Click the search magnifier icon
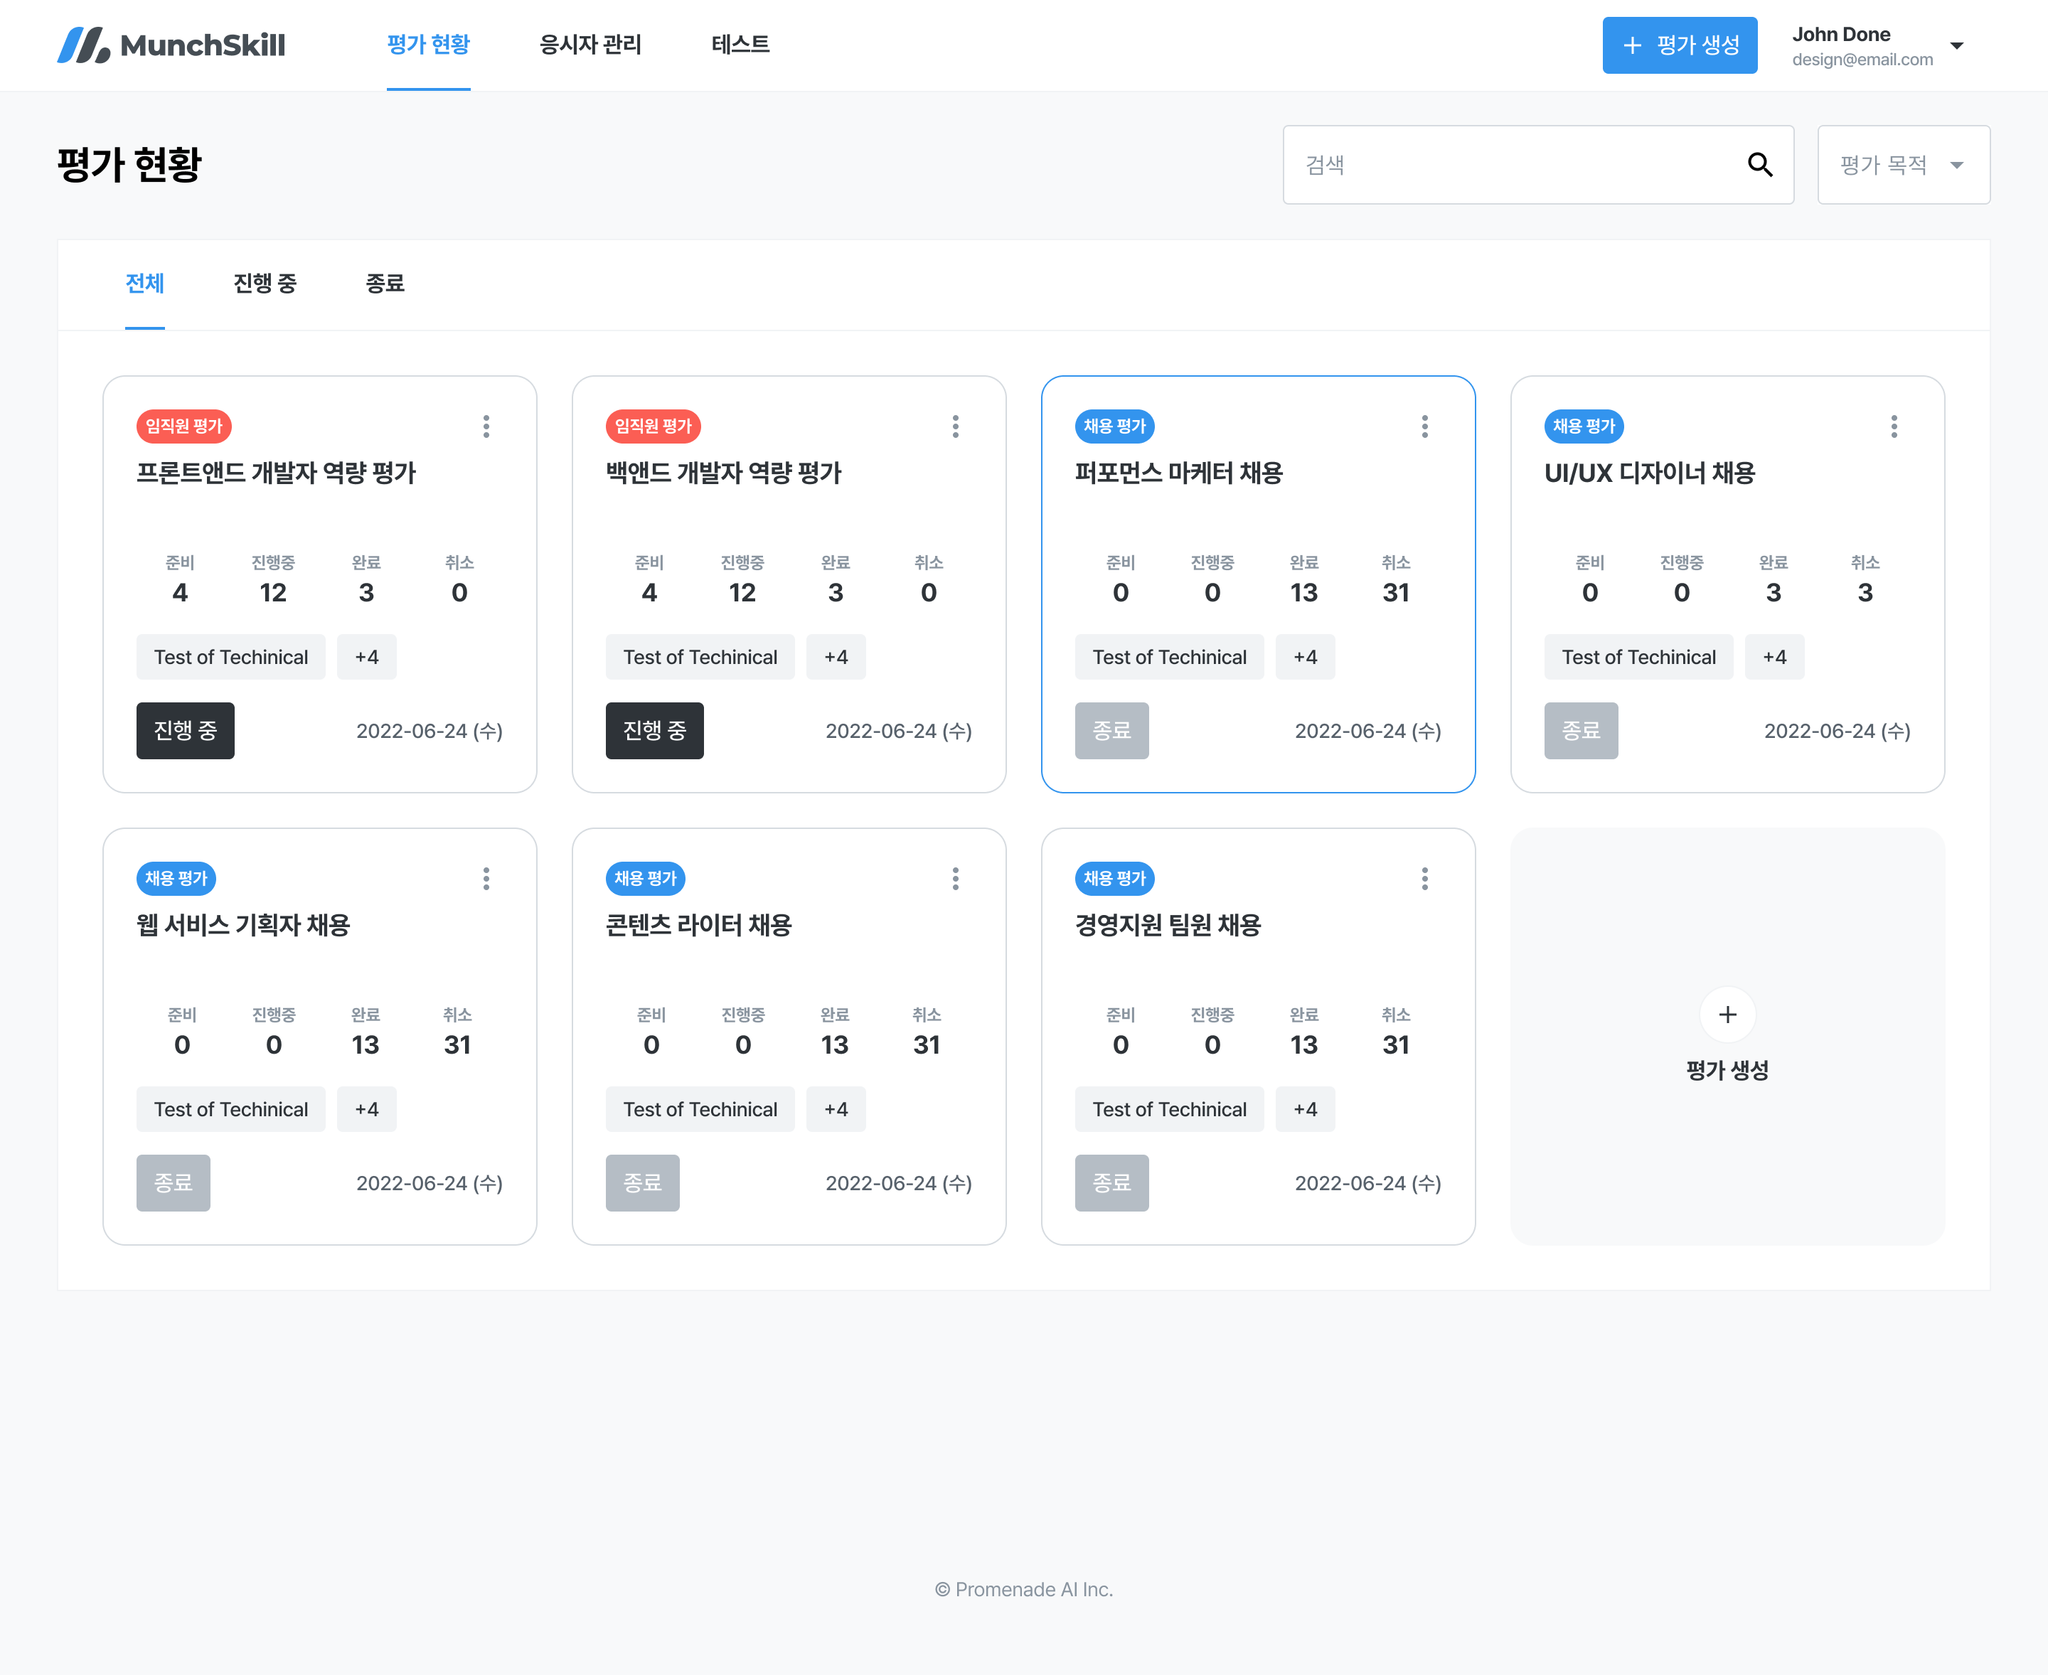The image size is (2048, 1675). [x=1760, y=165]
